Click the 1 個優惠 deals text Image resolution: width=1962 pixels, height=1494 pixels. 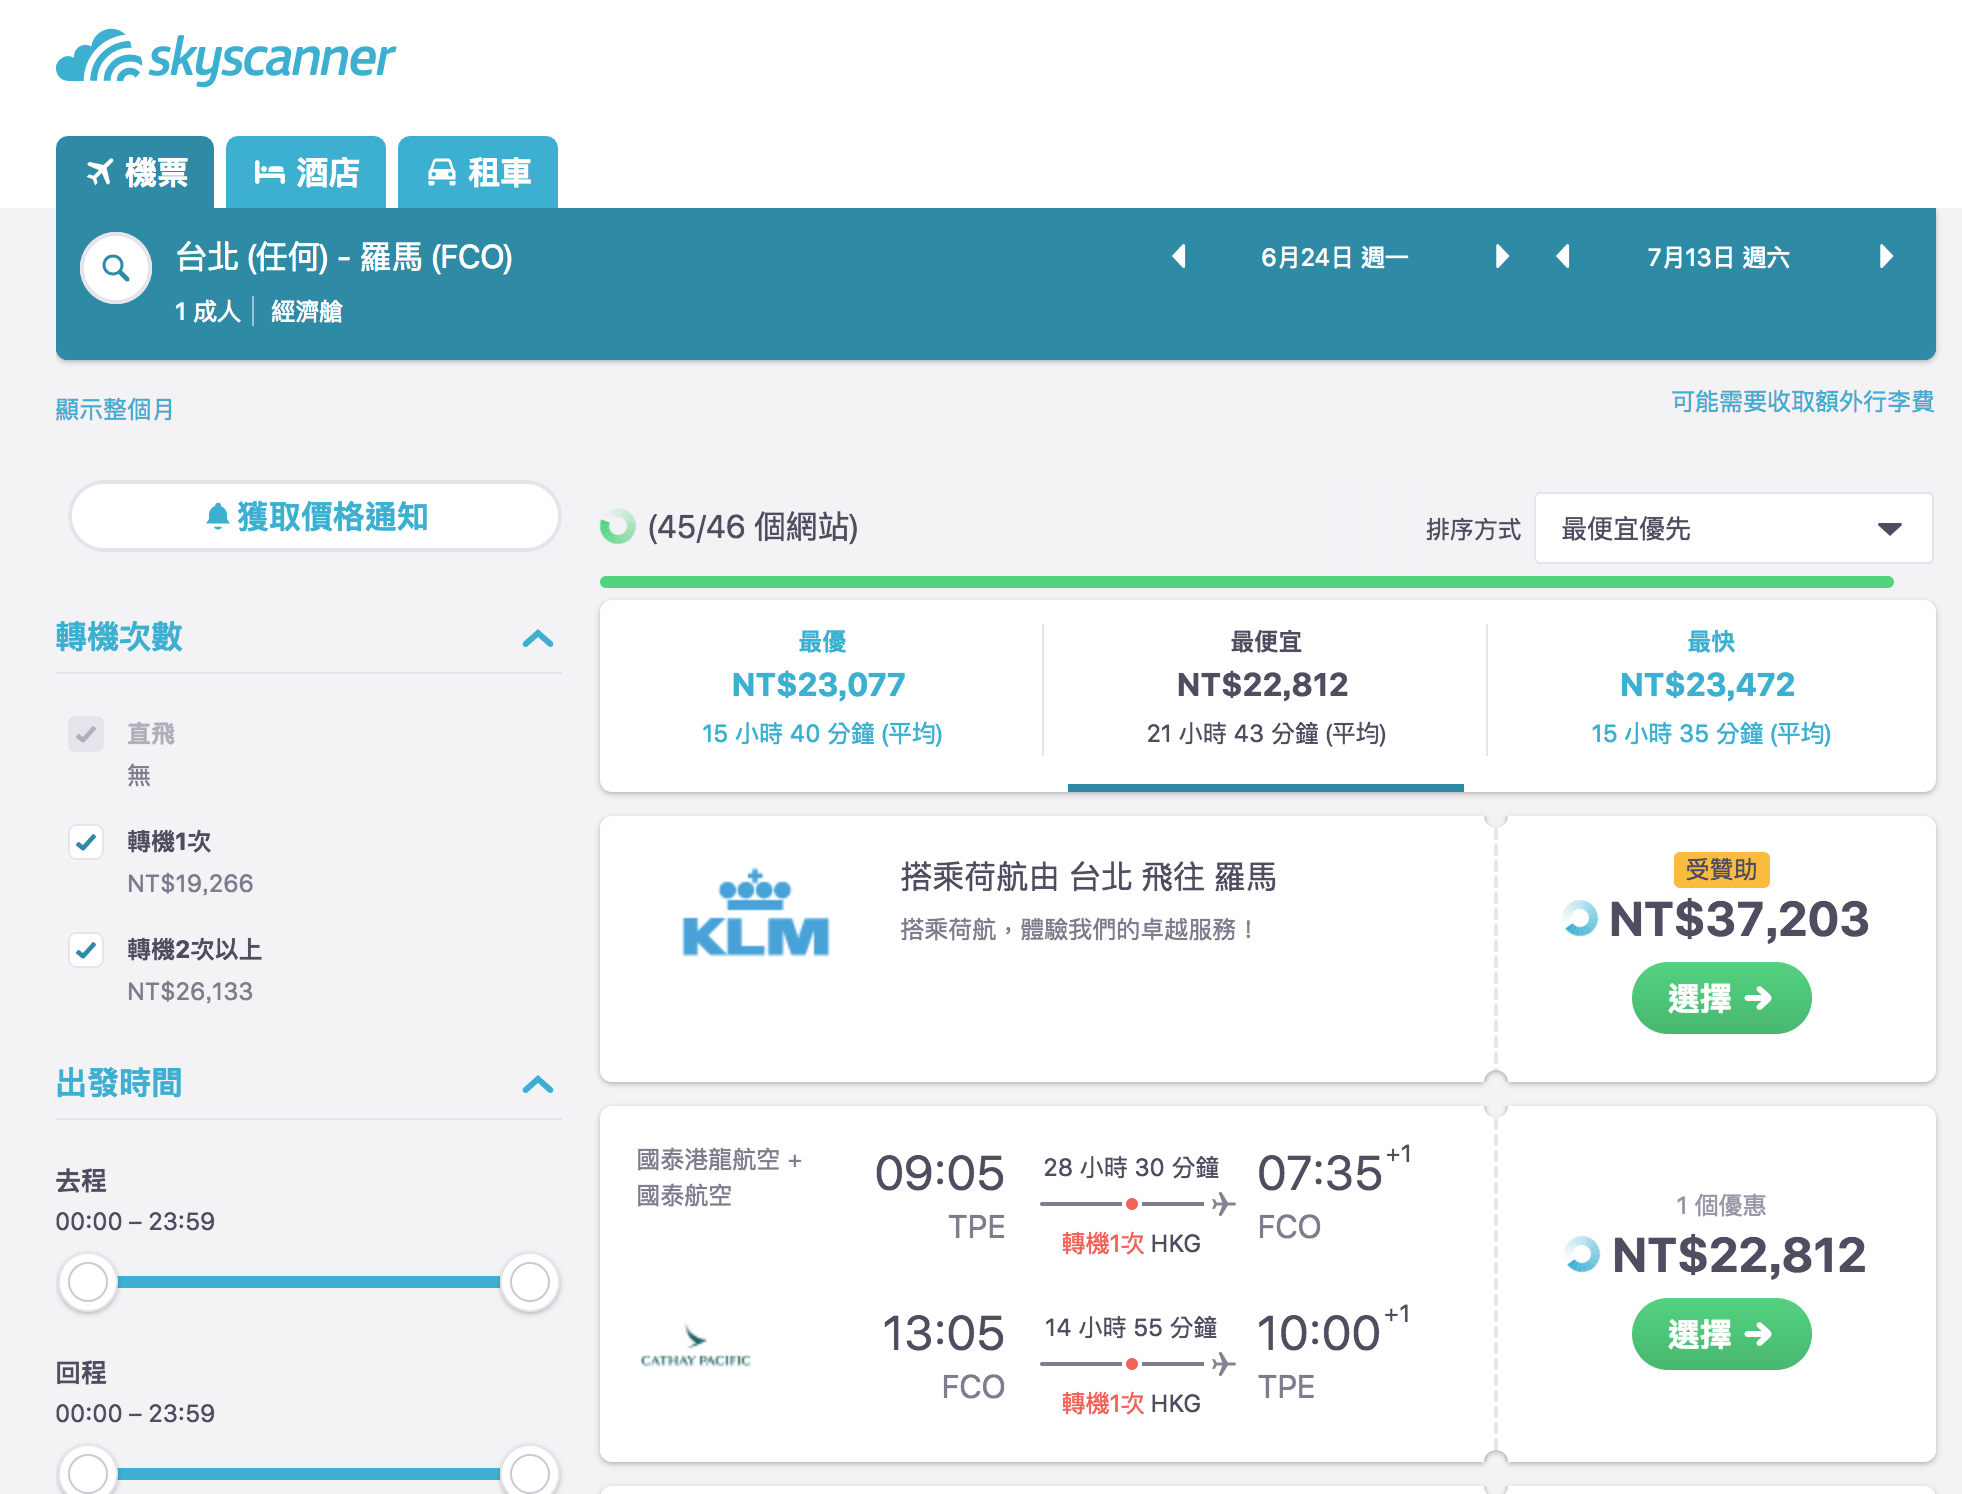[1721, 1205]
